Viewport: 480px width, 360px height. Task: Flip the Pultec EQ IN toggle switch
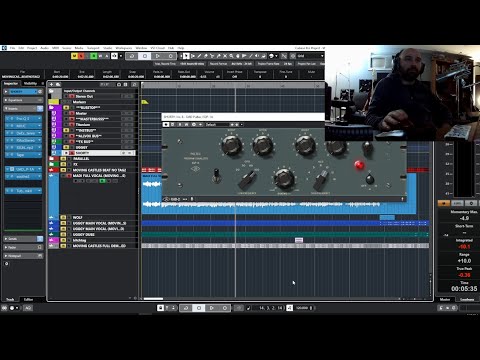pos(216,175)
